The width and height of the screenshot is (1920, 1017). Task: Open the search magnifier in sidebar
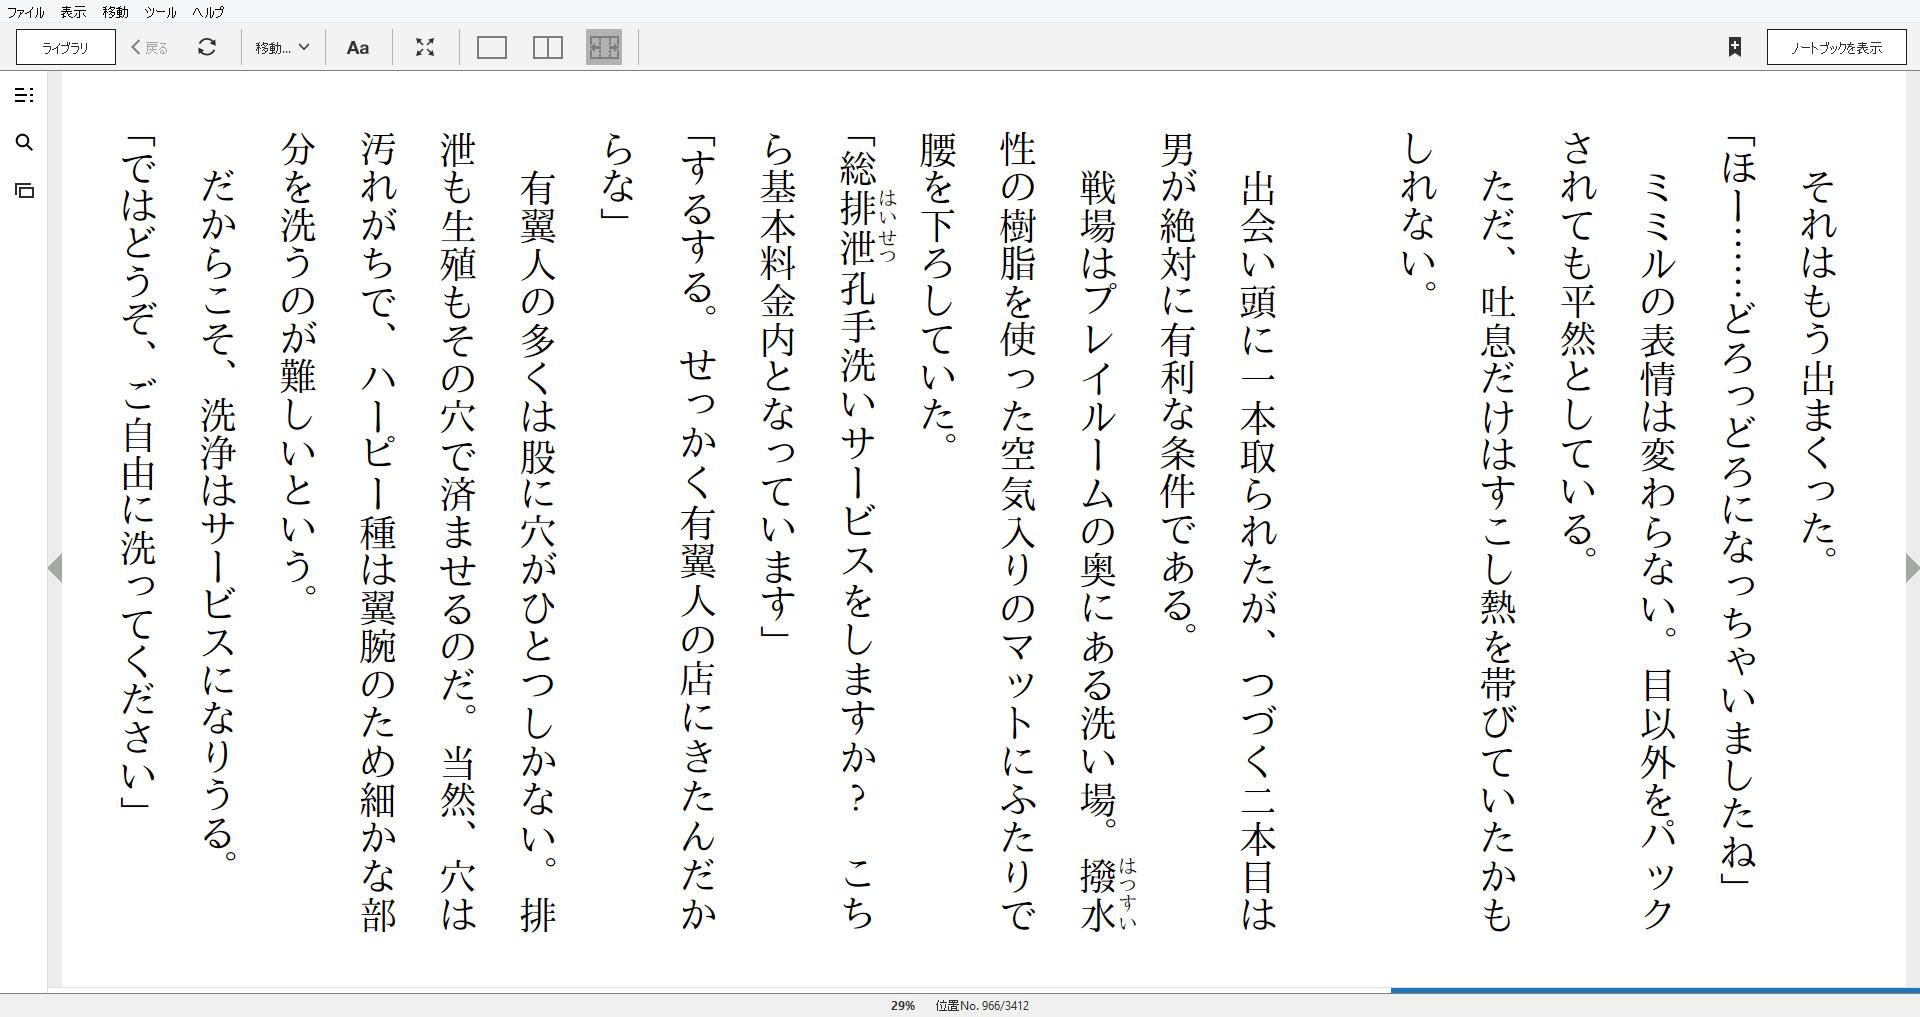(x=24, y=143)
